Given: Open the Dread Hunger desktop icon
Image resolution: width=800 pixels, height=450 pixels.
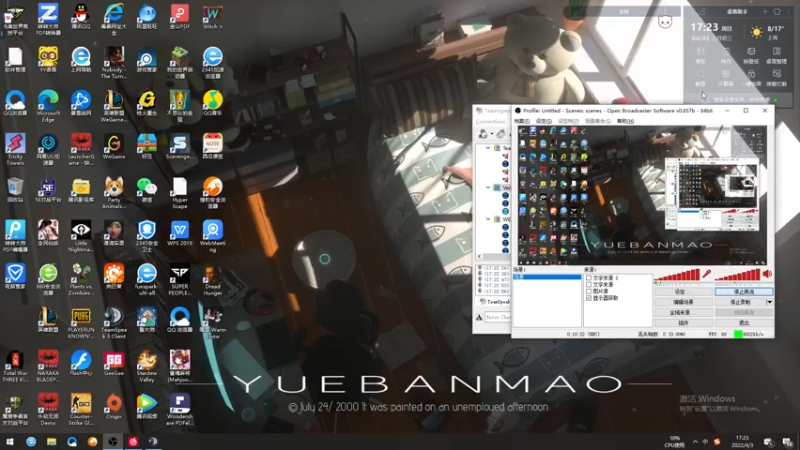Looking at the screenshot, I should click(x=213, y=279).
